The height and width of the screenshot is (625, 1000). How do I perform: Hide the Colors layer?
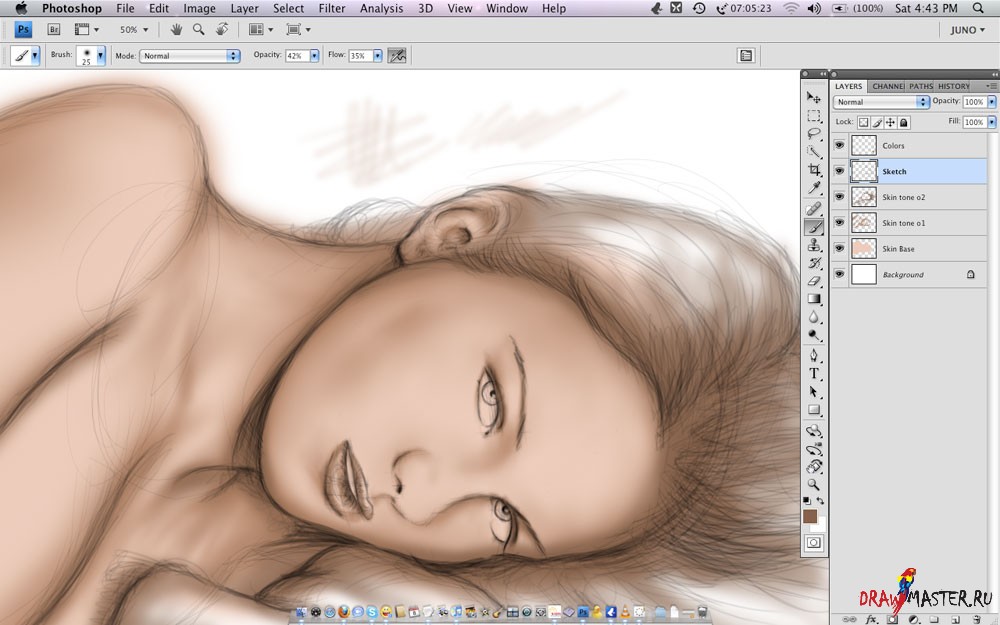pyautogui.click(x=839, y=145)
